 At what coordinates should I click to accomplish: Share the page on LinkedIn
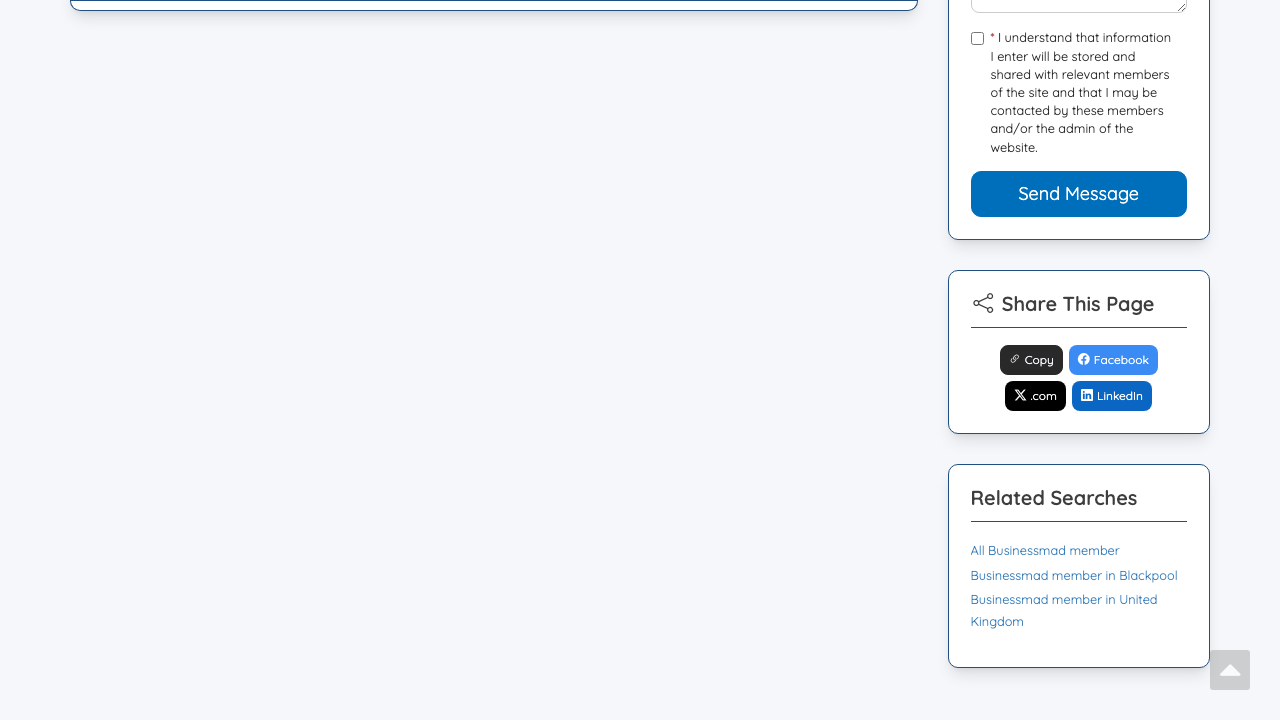click(1112, 396)
